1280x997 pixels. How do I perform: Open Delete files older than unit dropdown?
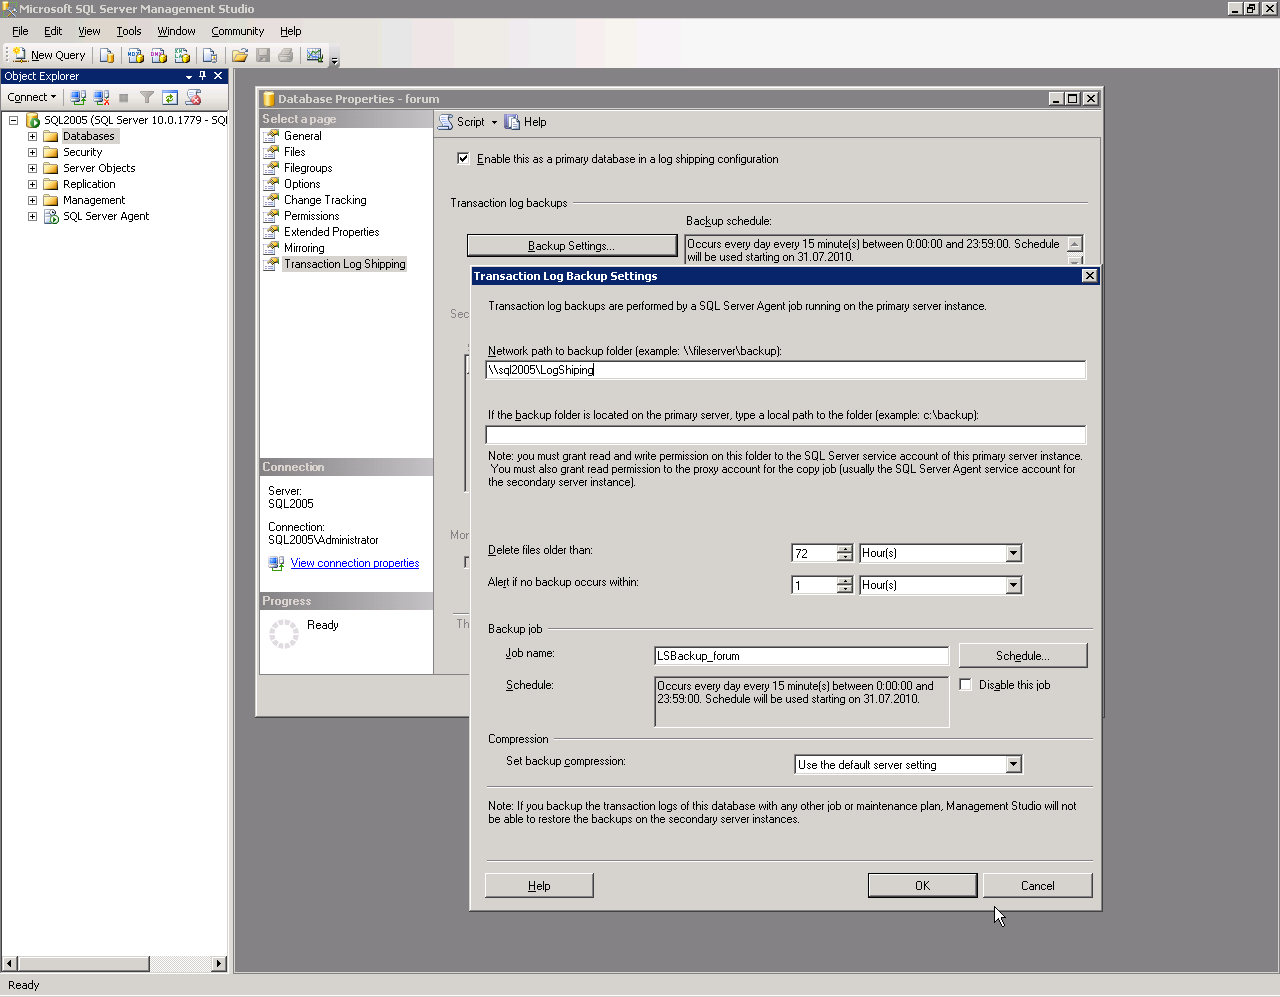click(1014, 553)
